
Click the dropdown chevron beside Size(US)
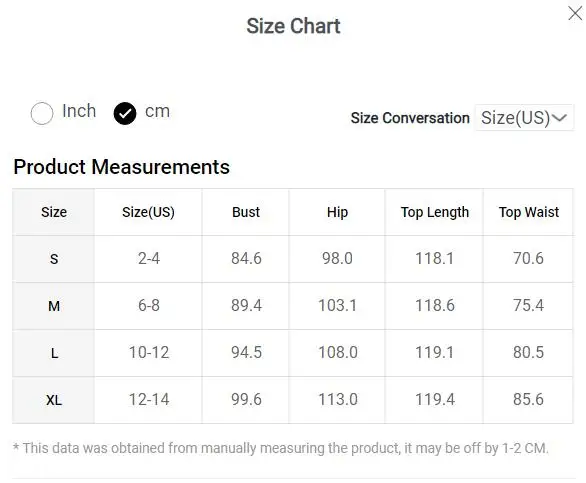click(559, 118)
